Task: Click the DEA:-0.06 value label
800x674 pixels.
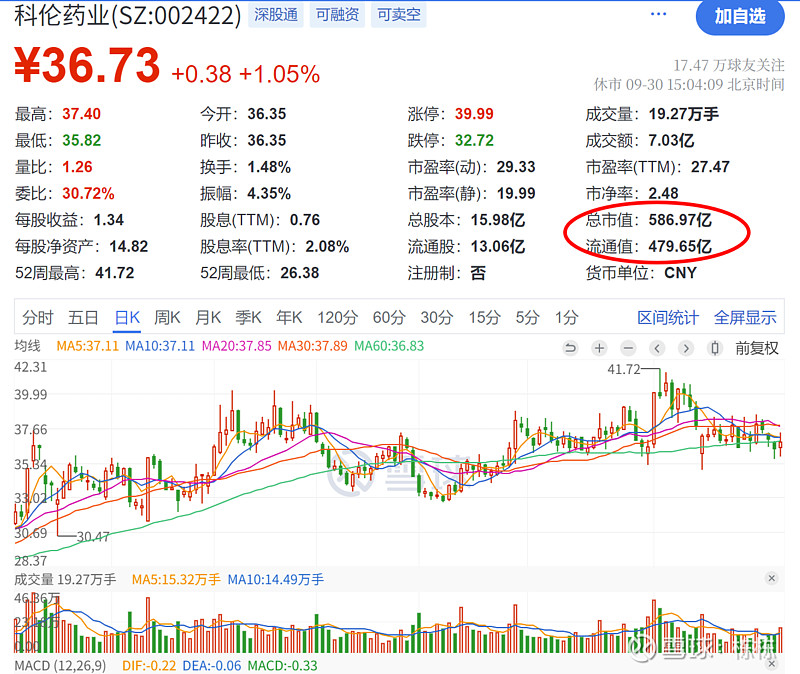Action: click(x=212, y=666)
